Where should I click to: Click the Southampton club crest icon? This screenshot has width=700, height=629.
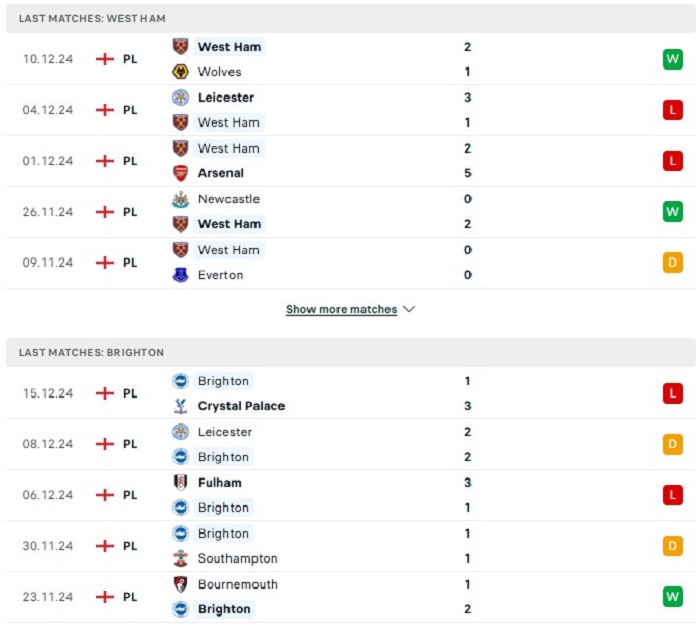(x=180, y=558)
